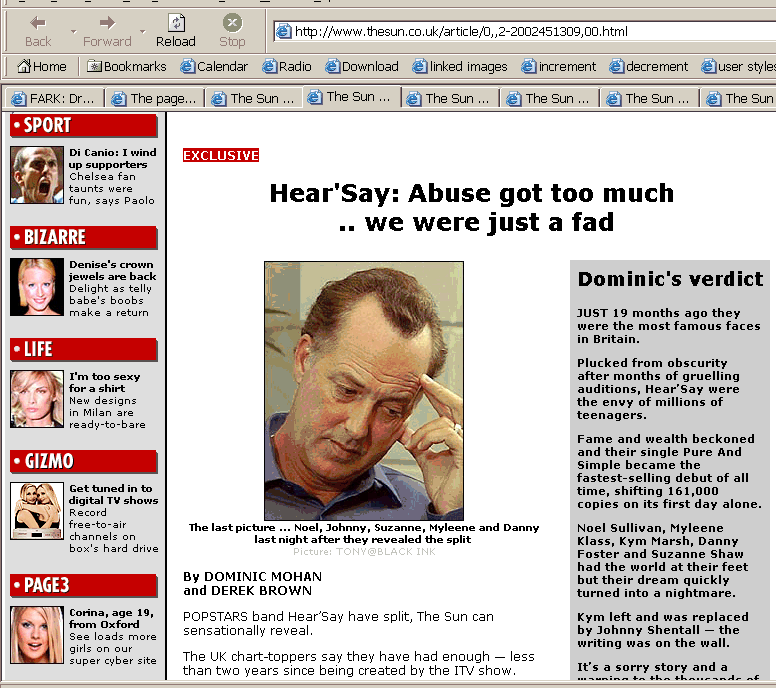The width and height of the screenshot is (776, 688).
Task: Open 'Corina, age 19, from Oxford' link
Action: pos(111,618)
